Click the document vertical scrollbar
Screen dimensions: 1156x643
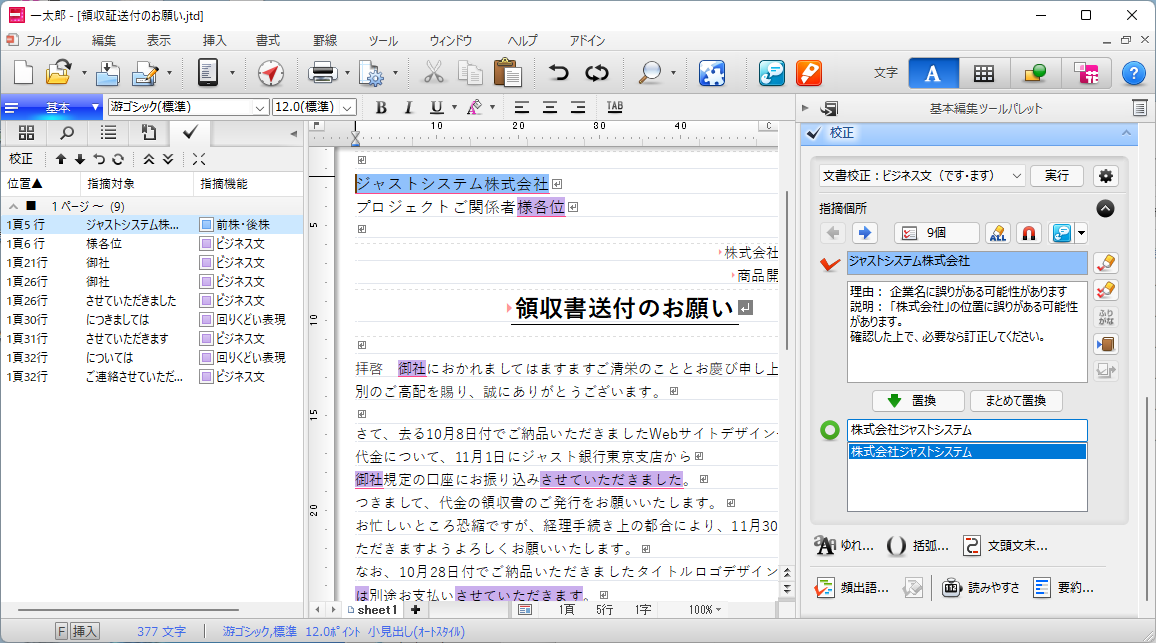[787, 270]
